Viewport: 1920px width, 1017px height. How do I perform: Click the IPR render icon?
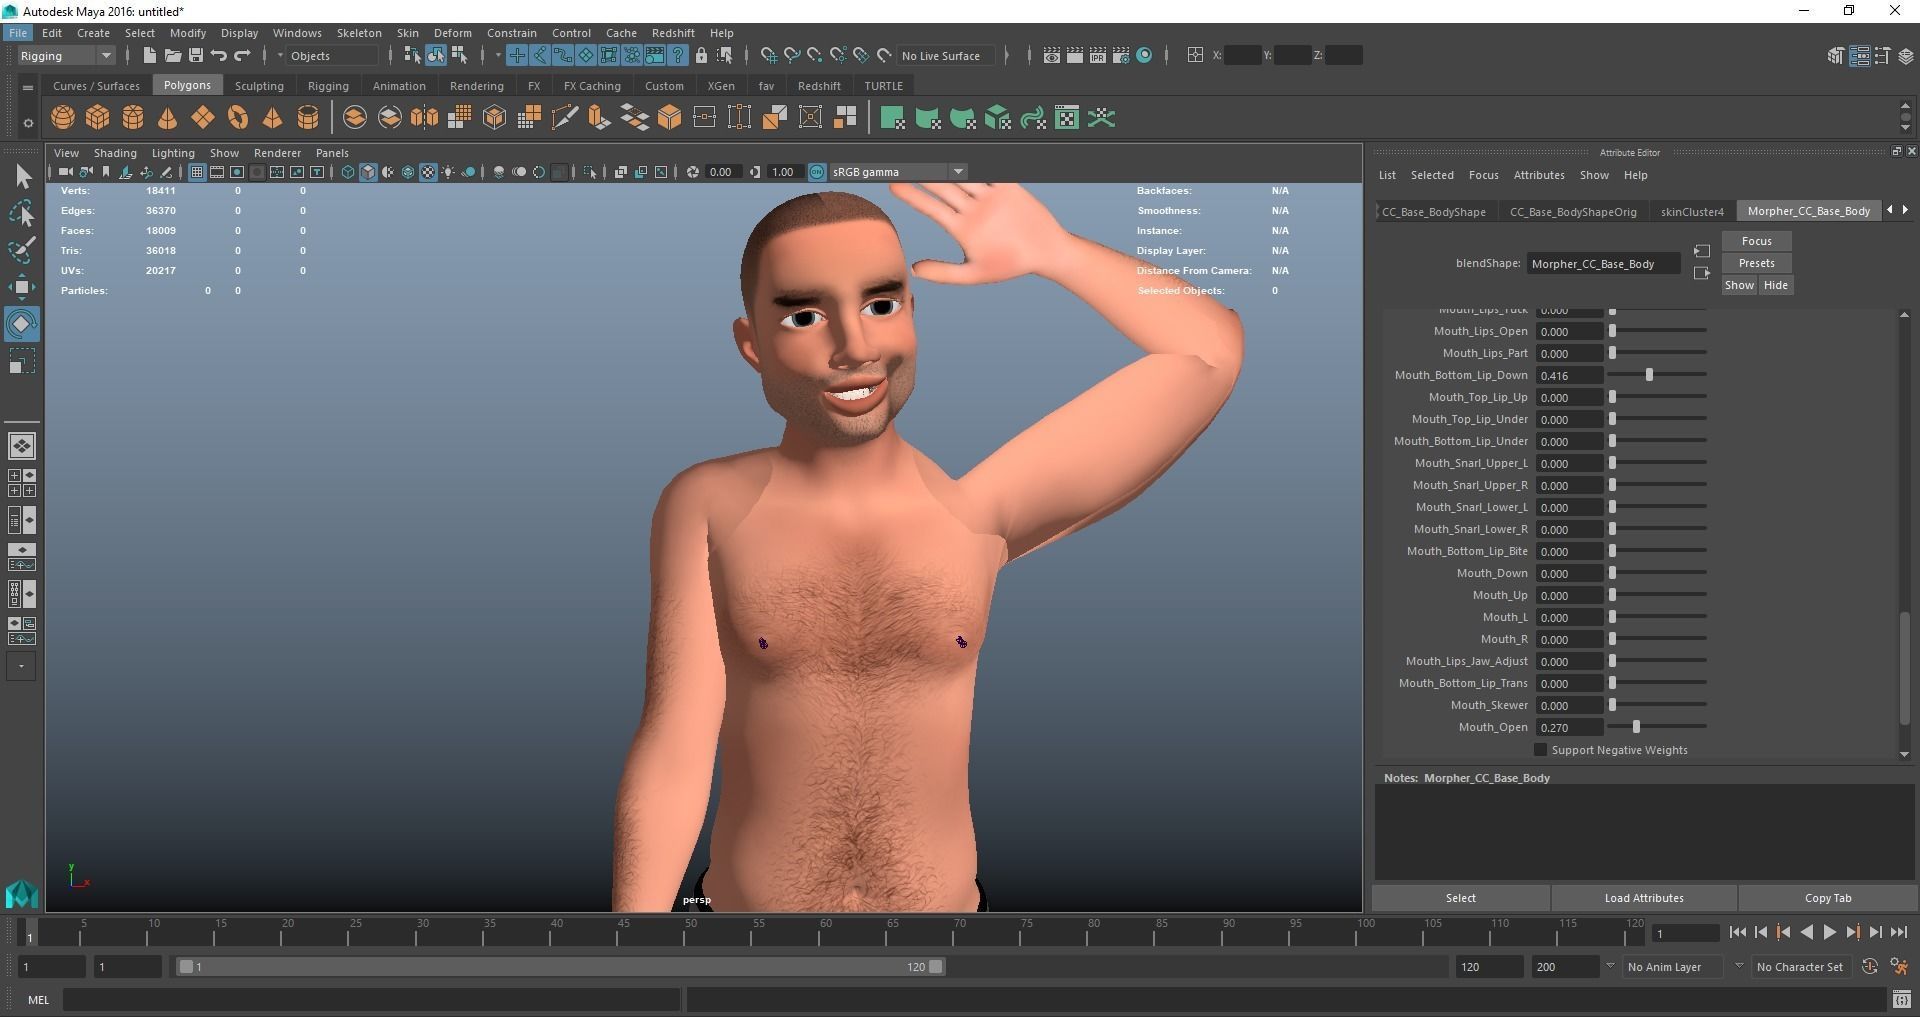point(1098,56)
